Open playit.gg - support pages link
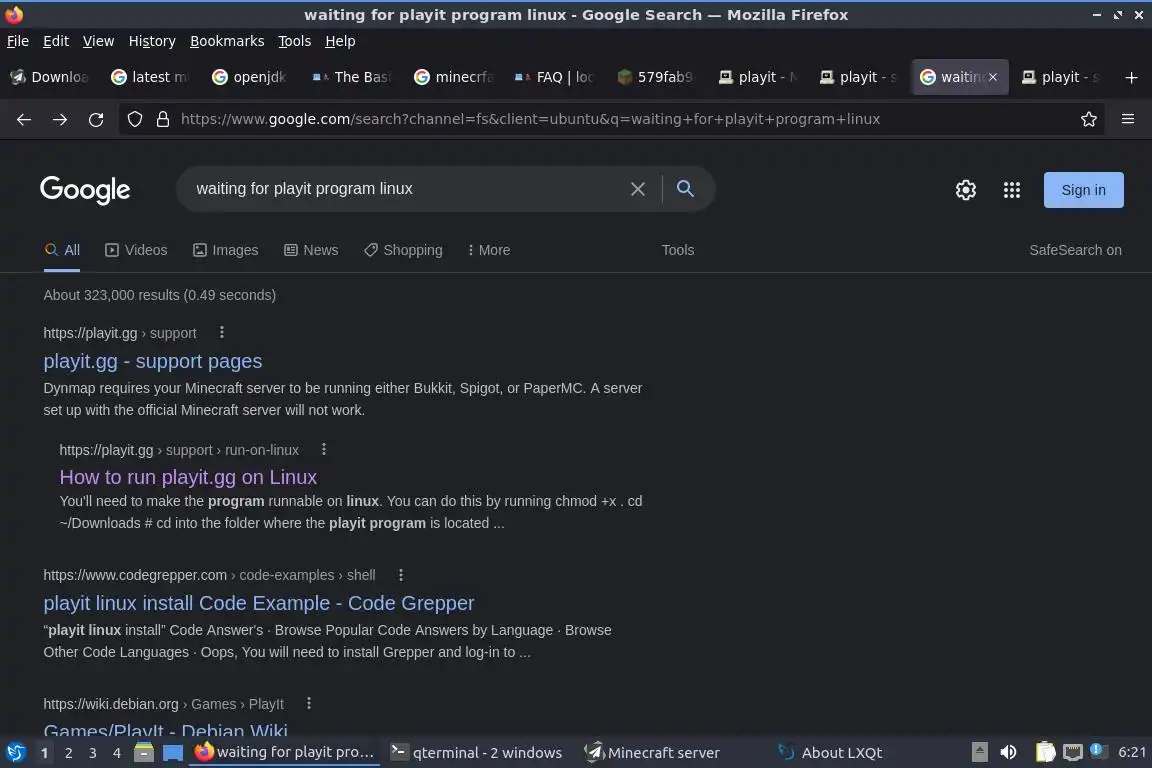 coord(153,361)
